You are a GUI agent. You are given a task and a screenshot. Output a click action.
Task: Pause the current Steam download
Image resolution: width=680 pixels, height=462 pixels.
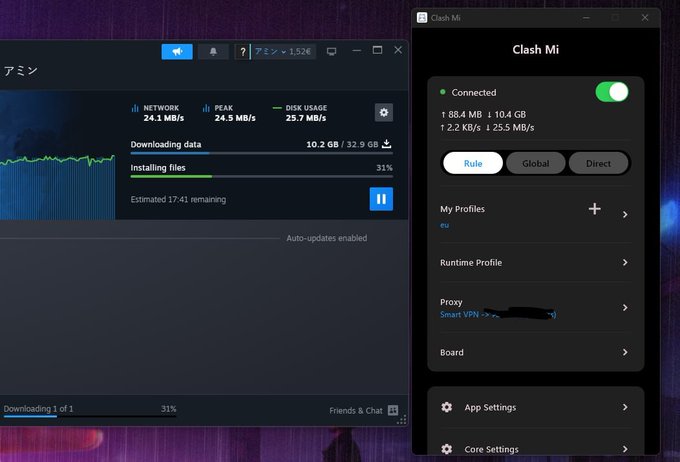pos(381,199)
